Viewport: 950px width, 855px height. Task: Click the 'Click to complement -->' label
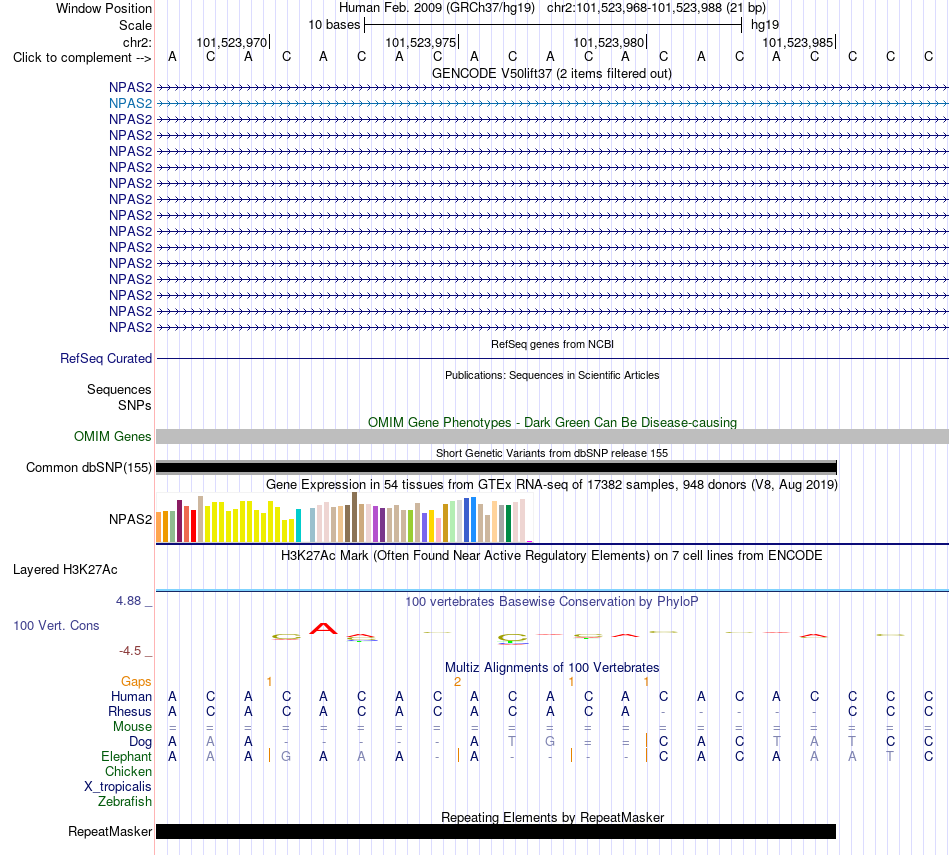click(x=82, y=58)
